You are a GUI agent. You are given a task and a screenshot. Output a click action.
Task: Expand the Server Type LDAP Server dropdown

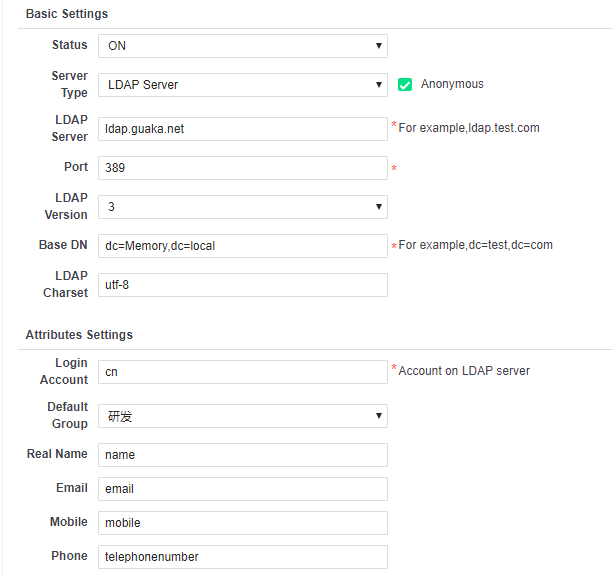tap(243, 85)
